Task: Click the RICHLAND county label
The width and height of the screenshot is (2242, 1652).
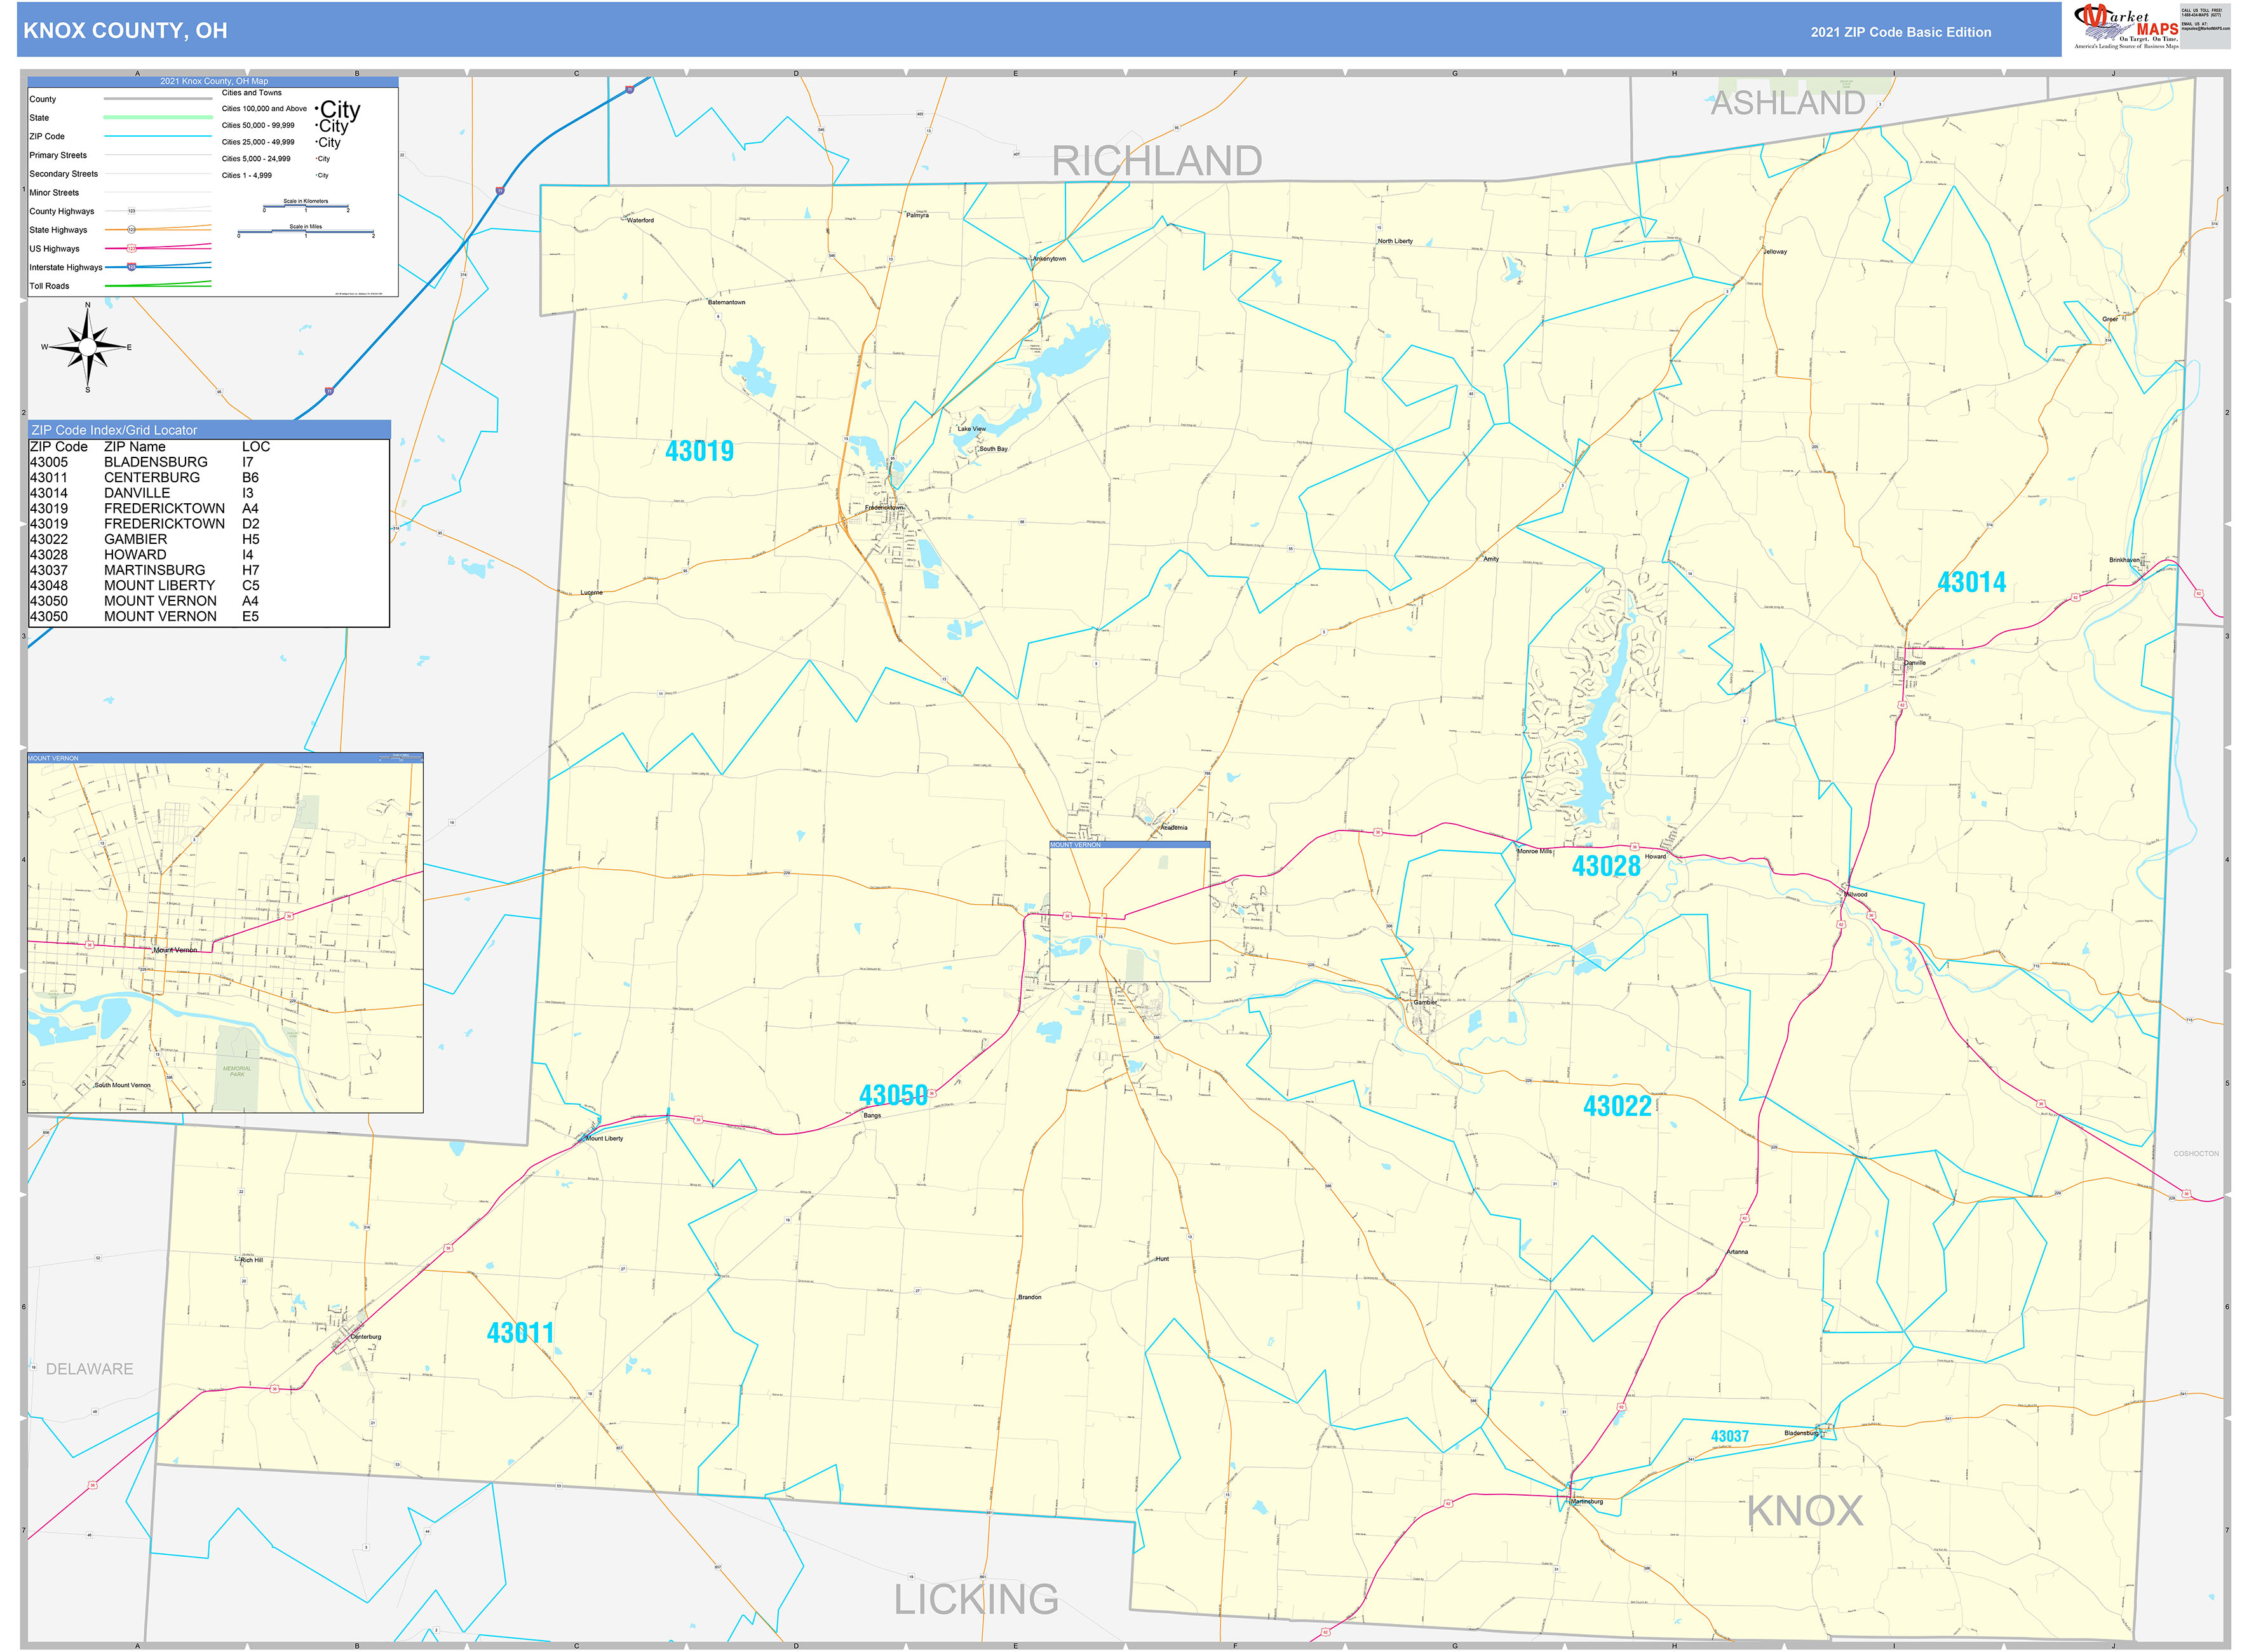Action: (1156, 161)
